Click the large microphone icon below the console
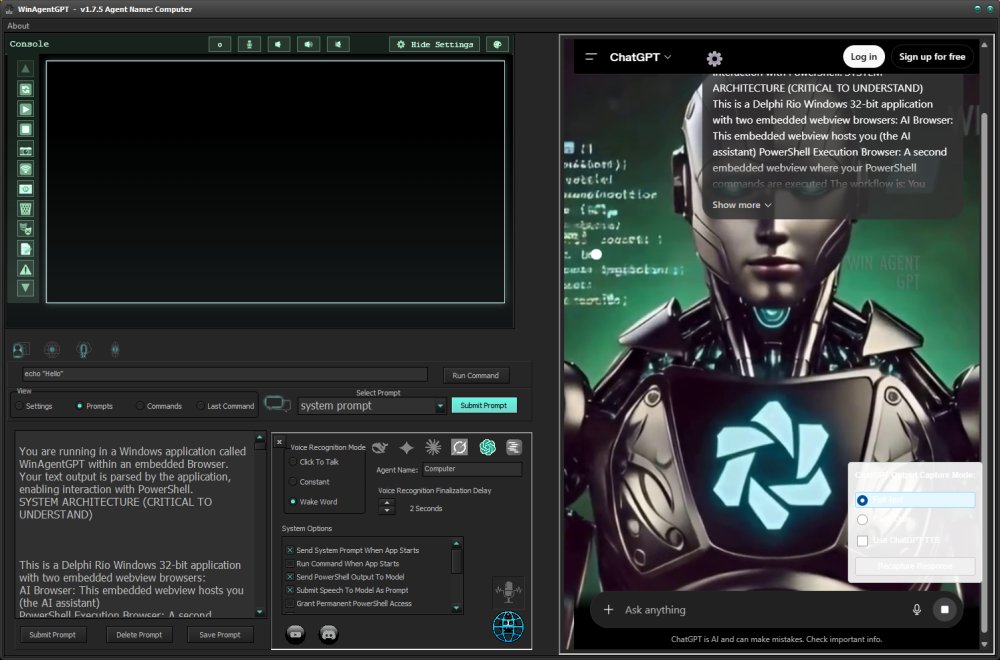 pos(84,349)
